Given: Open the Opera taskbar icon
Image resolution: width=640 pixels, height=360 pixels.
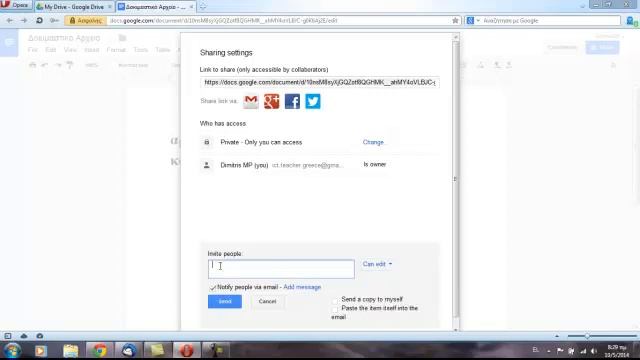Looking at the screenshot, I should pos(186,351).
